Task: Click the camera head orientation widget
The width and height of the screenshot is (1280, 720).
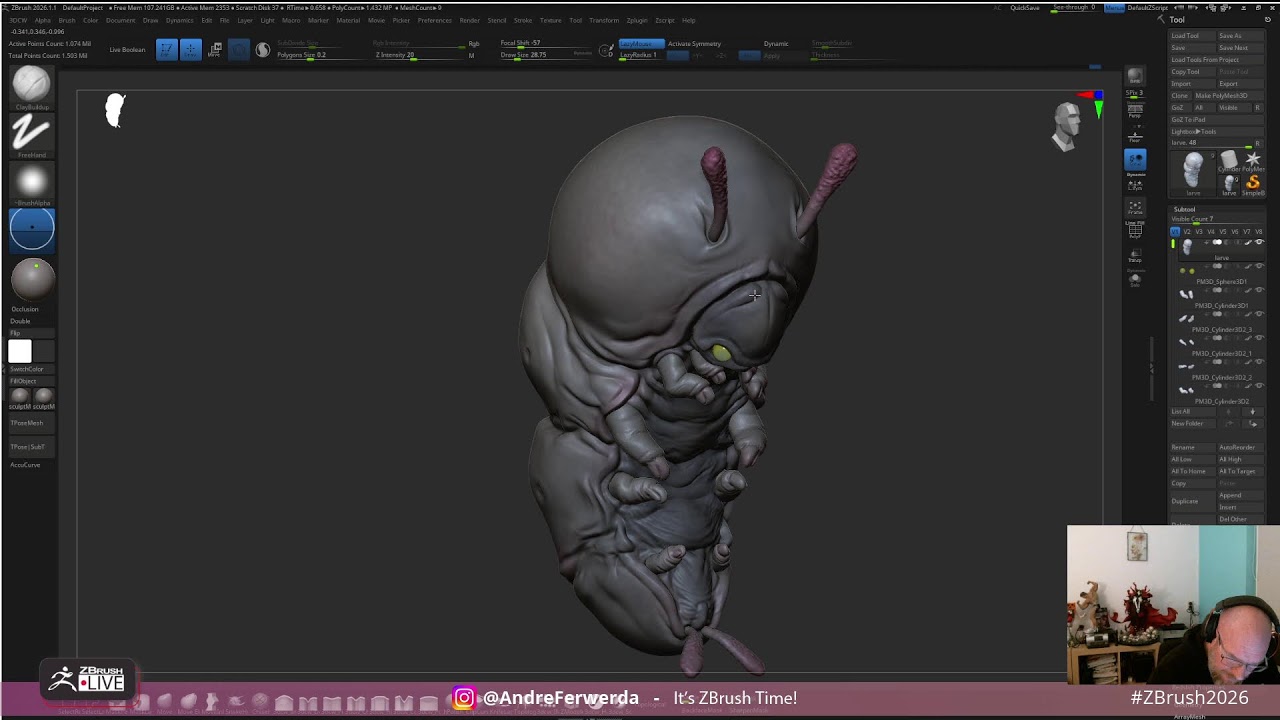Action: (1068, 126)
